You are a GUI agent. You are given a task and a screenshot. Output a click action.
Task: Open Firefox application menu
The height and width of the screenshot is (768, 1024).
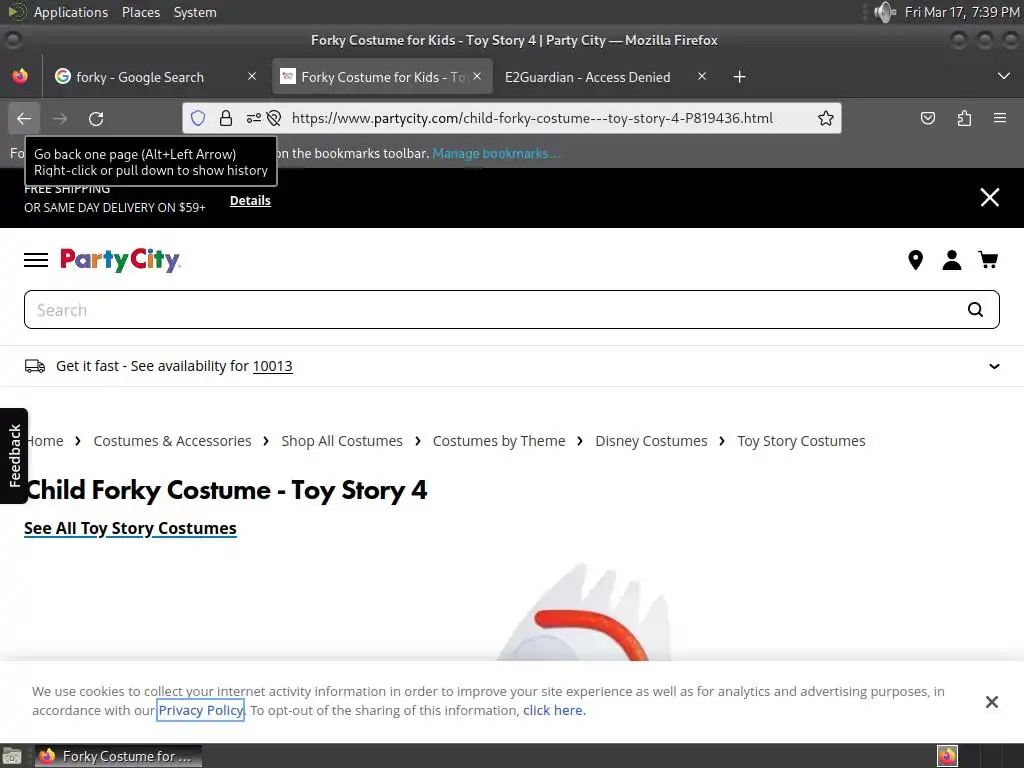[1000, 118]
